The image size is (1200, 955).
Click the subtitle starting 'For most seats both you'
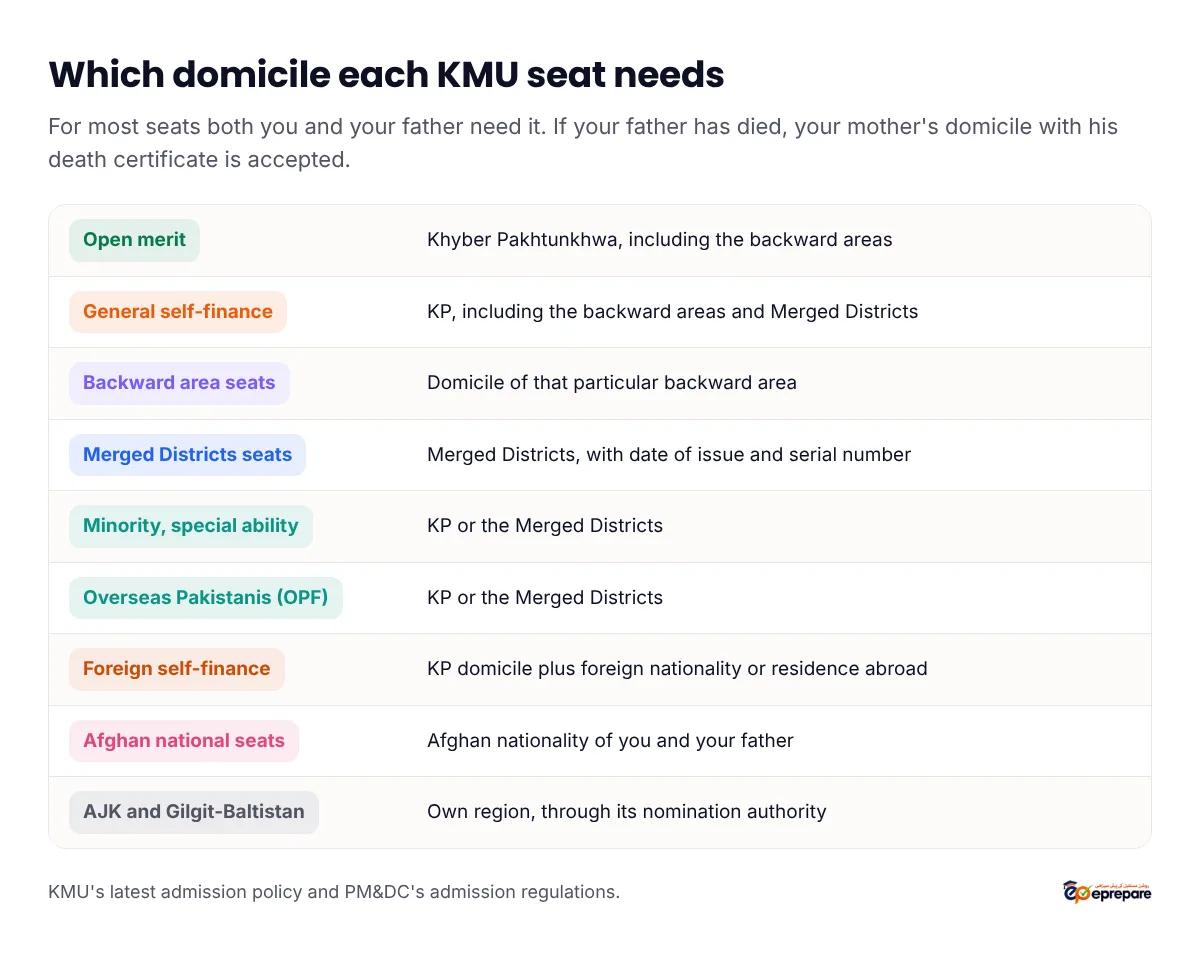point(583,143)
